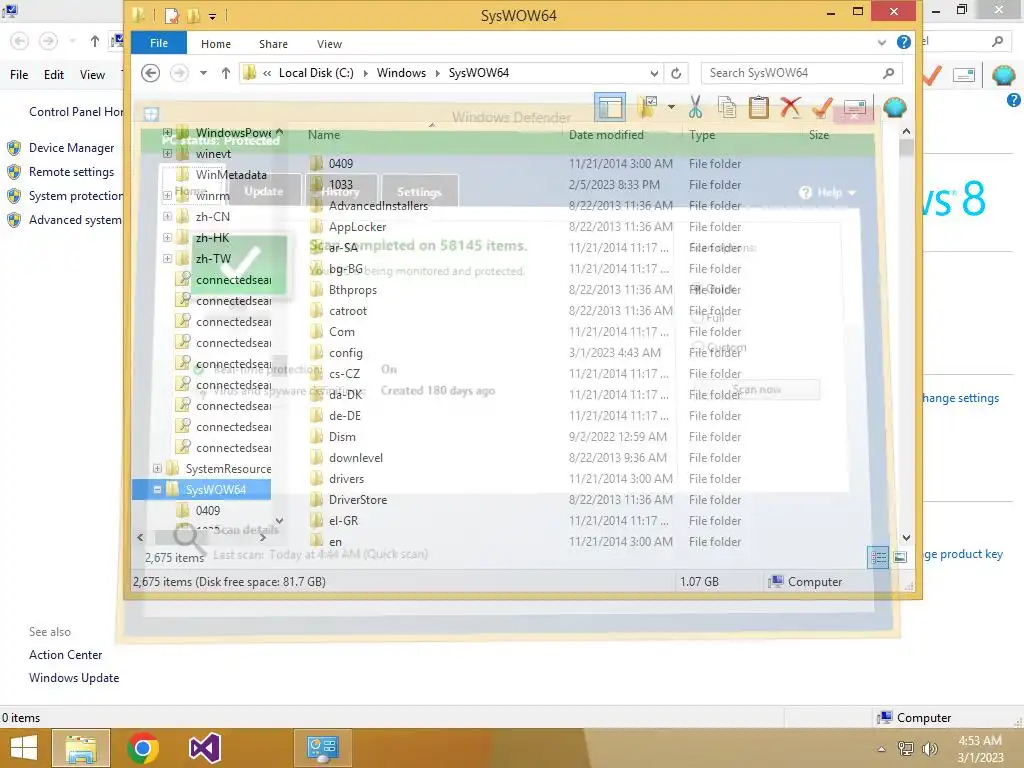The height and width of the screenshot is (768, 1024).
Task: Refresh the SysWOW64 folder view
Action: coord(676,73)
